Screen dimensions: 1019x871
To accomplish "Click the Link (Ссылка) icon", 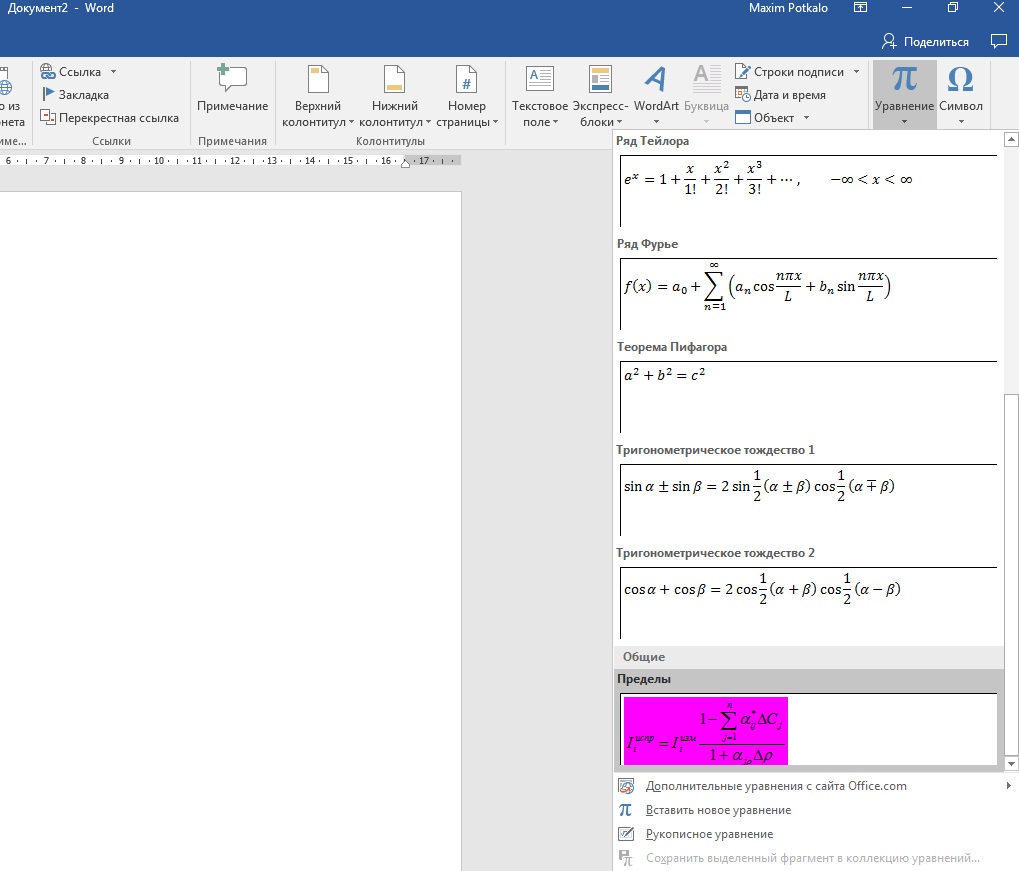I will coord(47,72).
